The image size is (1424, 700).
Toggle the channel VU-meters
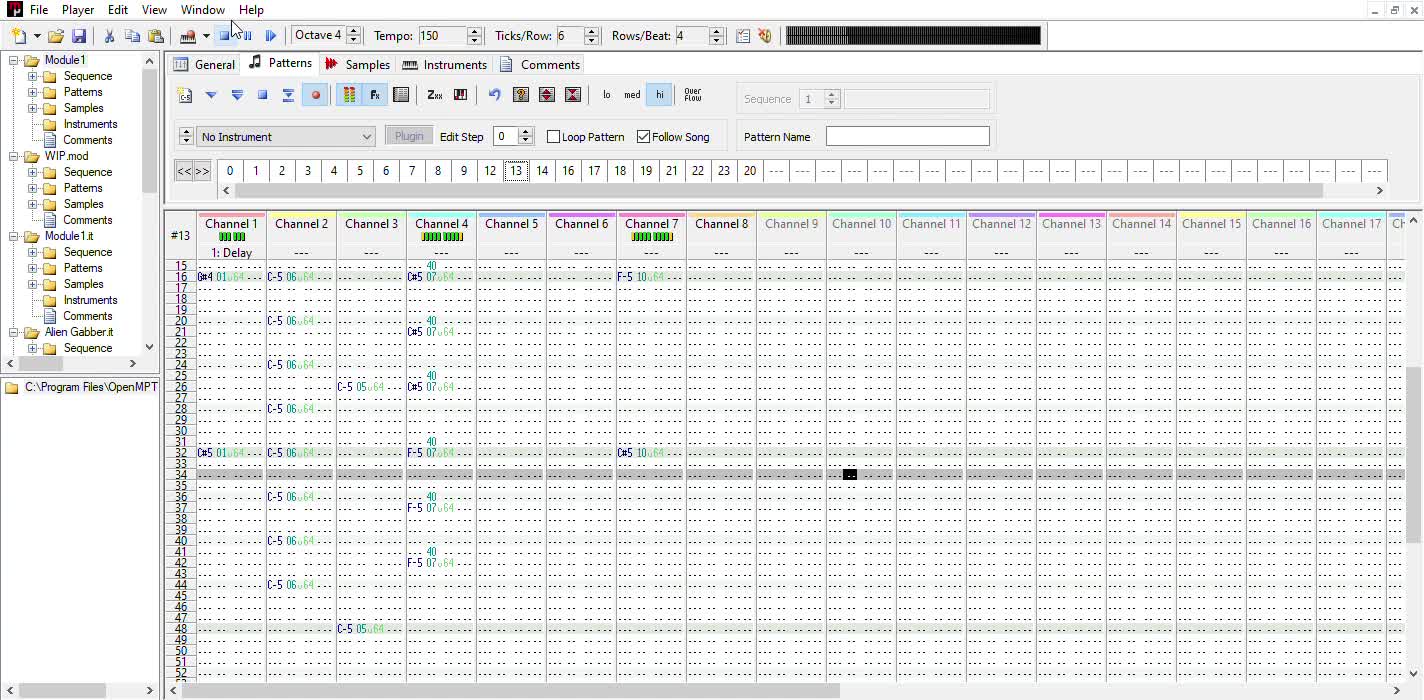click(349, 95)
